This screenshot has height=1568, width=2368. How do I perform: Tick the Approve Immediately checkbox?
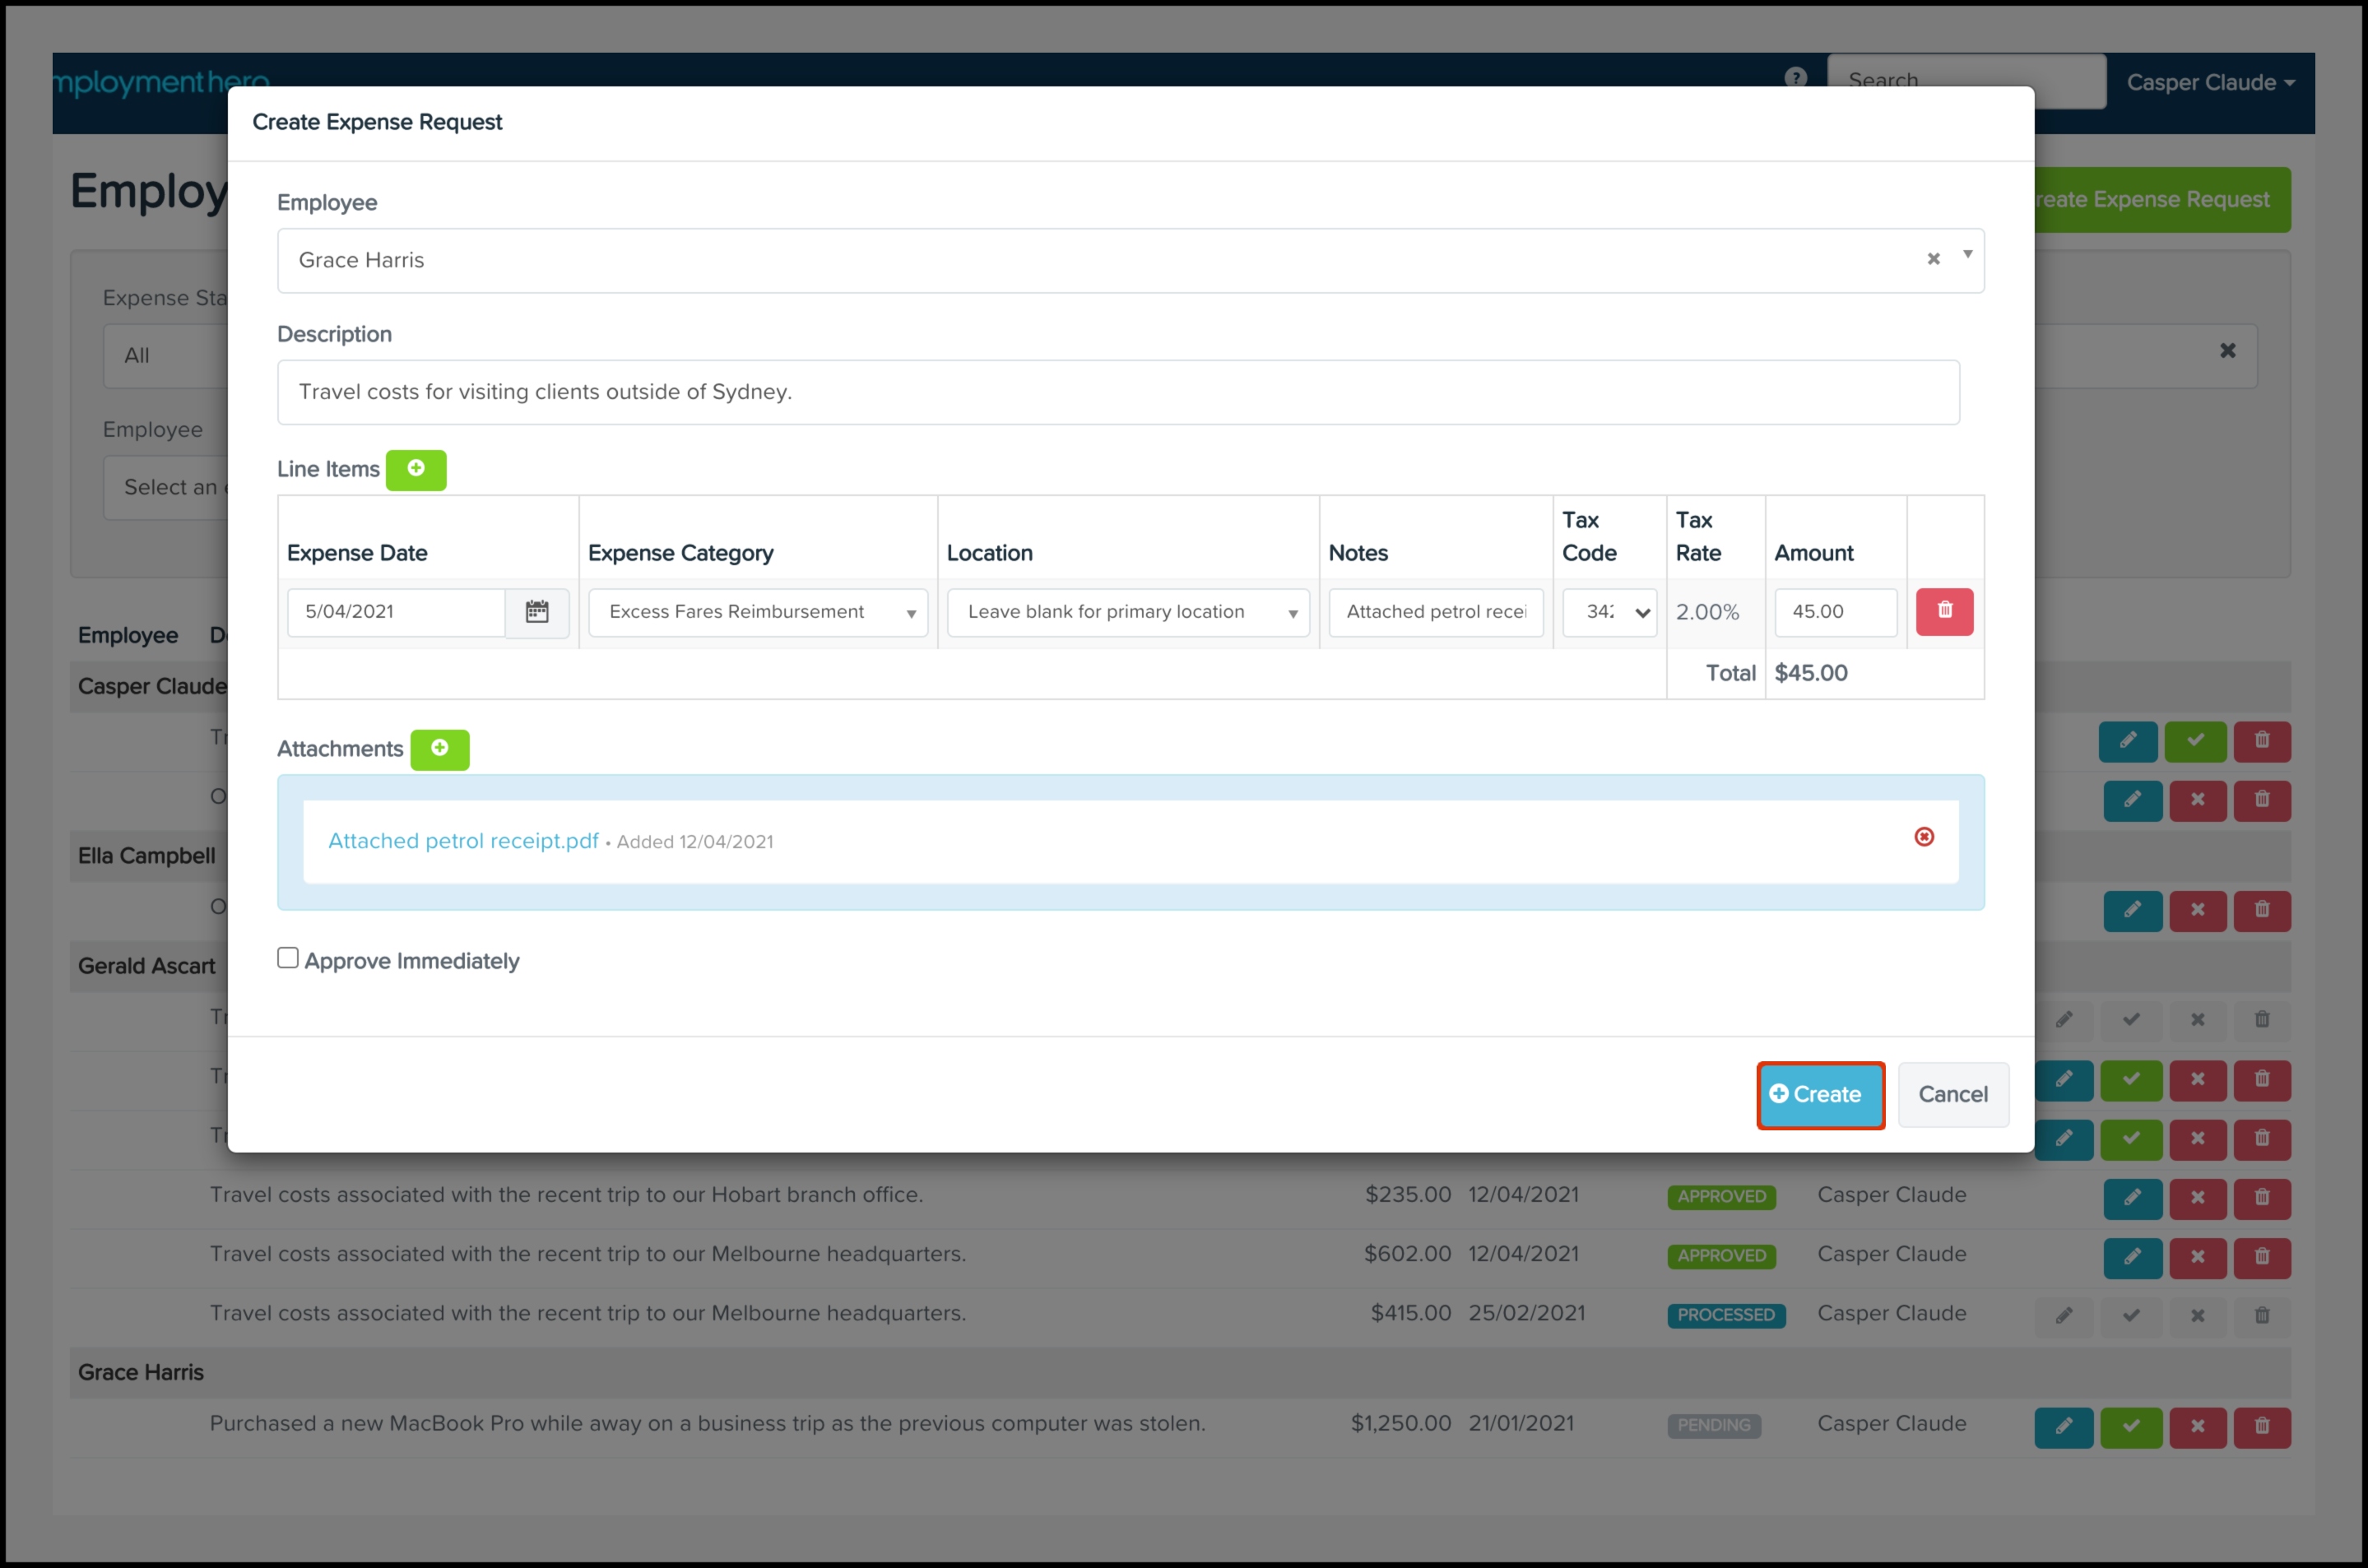pos(288,958)
